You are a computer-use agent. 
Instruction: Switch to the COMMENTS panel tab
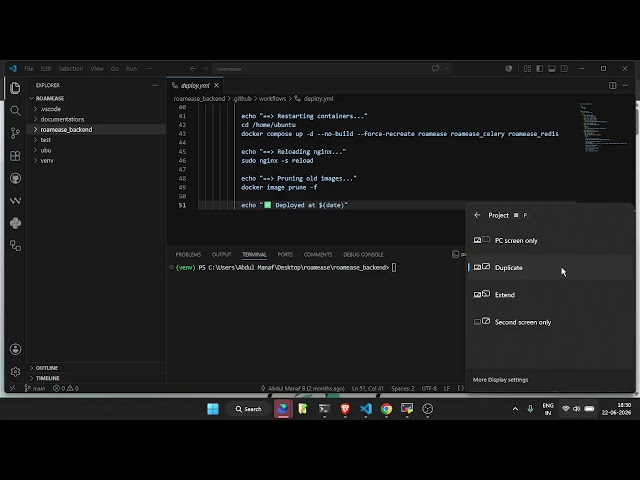tap(318, 254)
